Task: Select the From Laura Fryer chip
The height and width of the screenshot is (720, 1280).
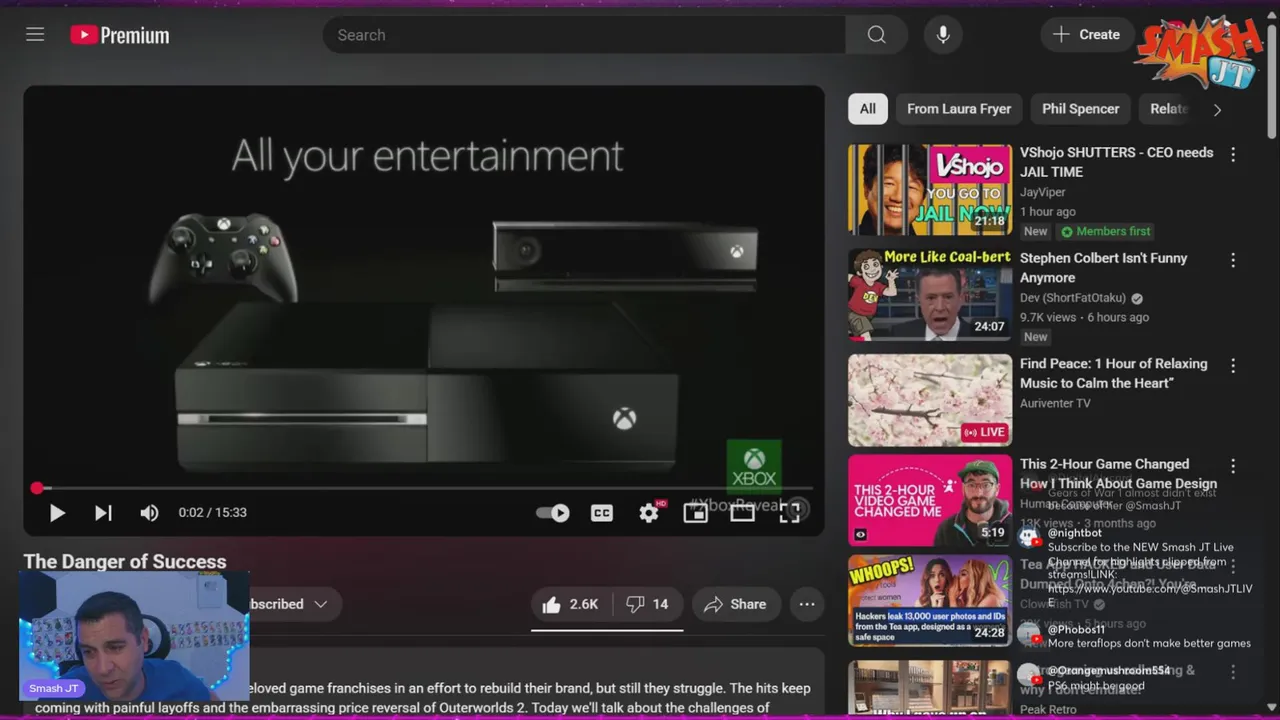Action: 959,109
